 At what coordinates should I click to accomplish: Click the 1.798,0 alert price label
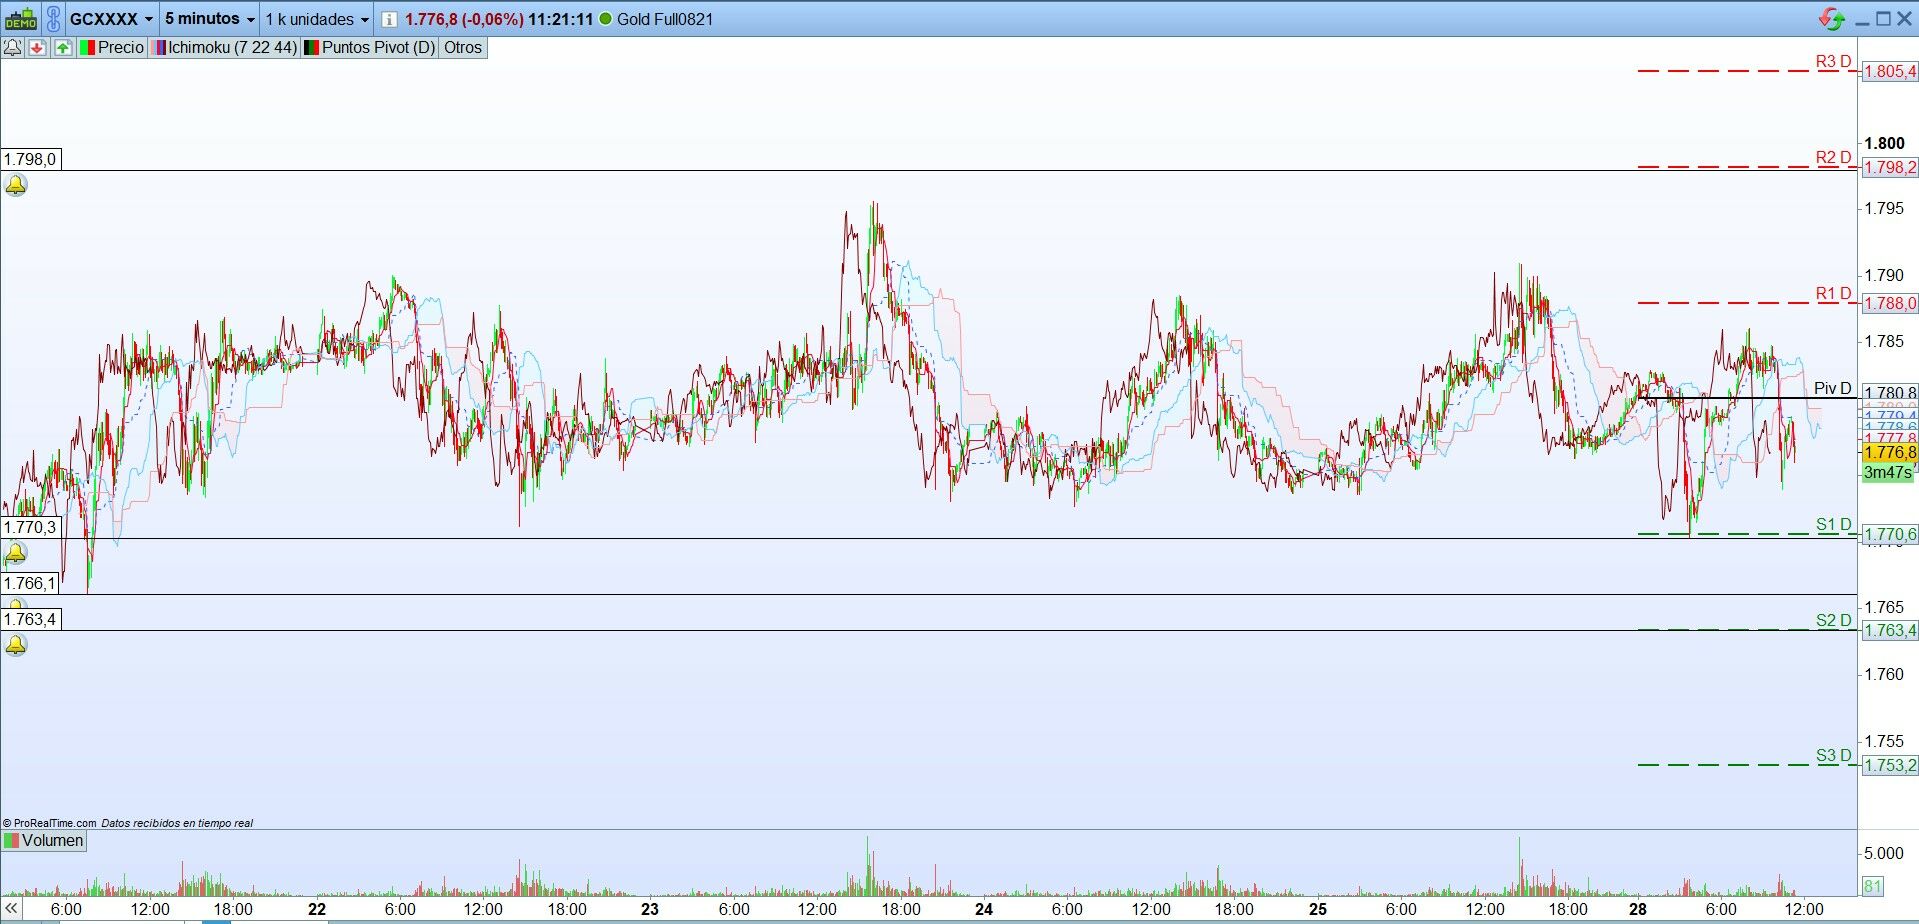30,159
